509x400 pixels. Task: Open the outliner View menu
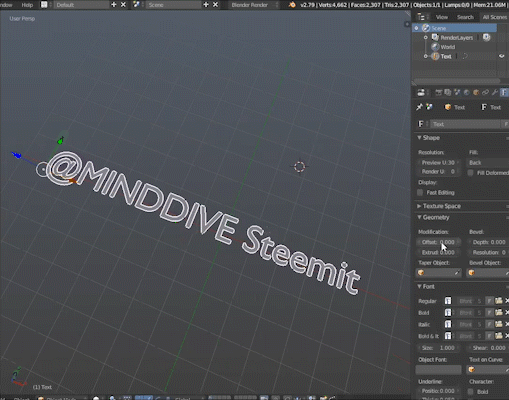coord(442,17)
